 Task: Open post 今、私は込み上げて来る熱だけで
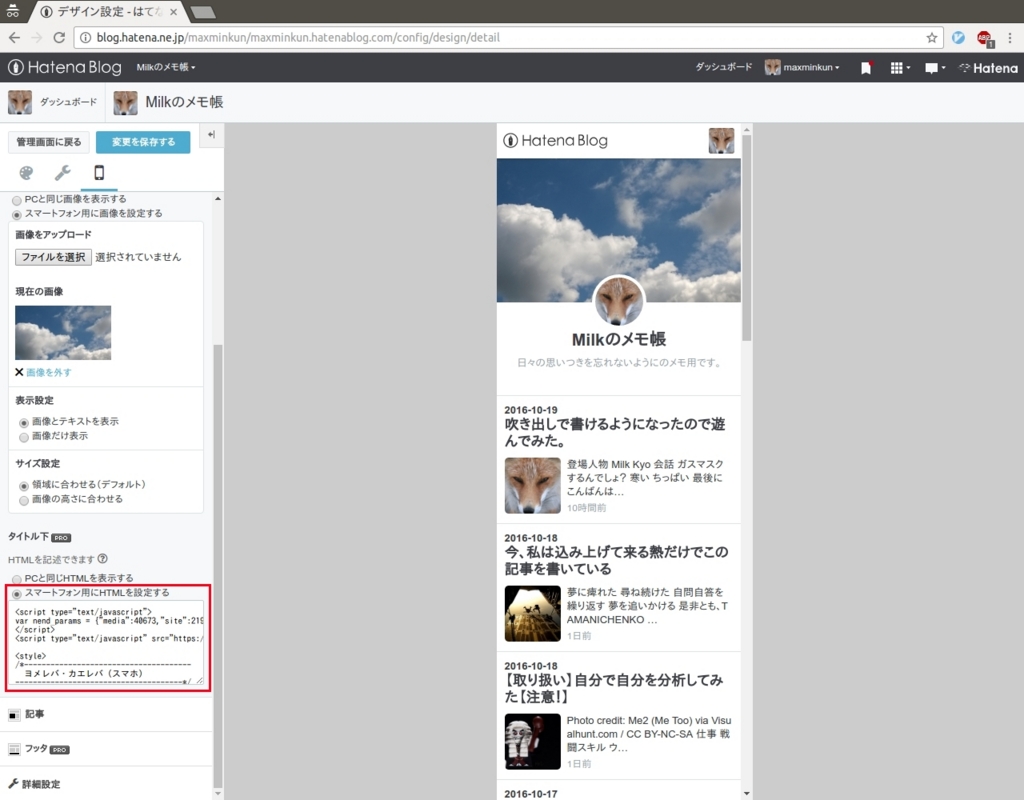[x=616, y=560]
